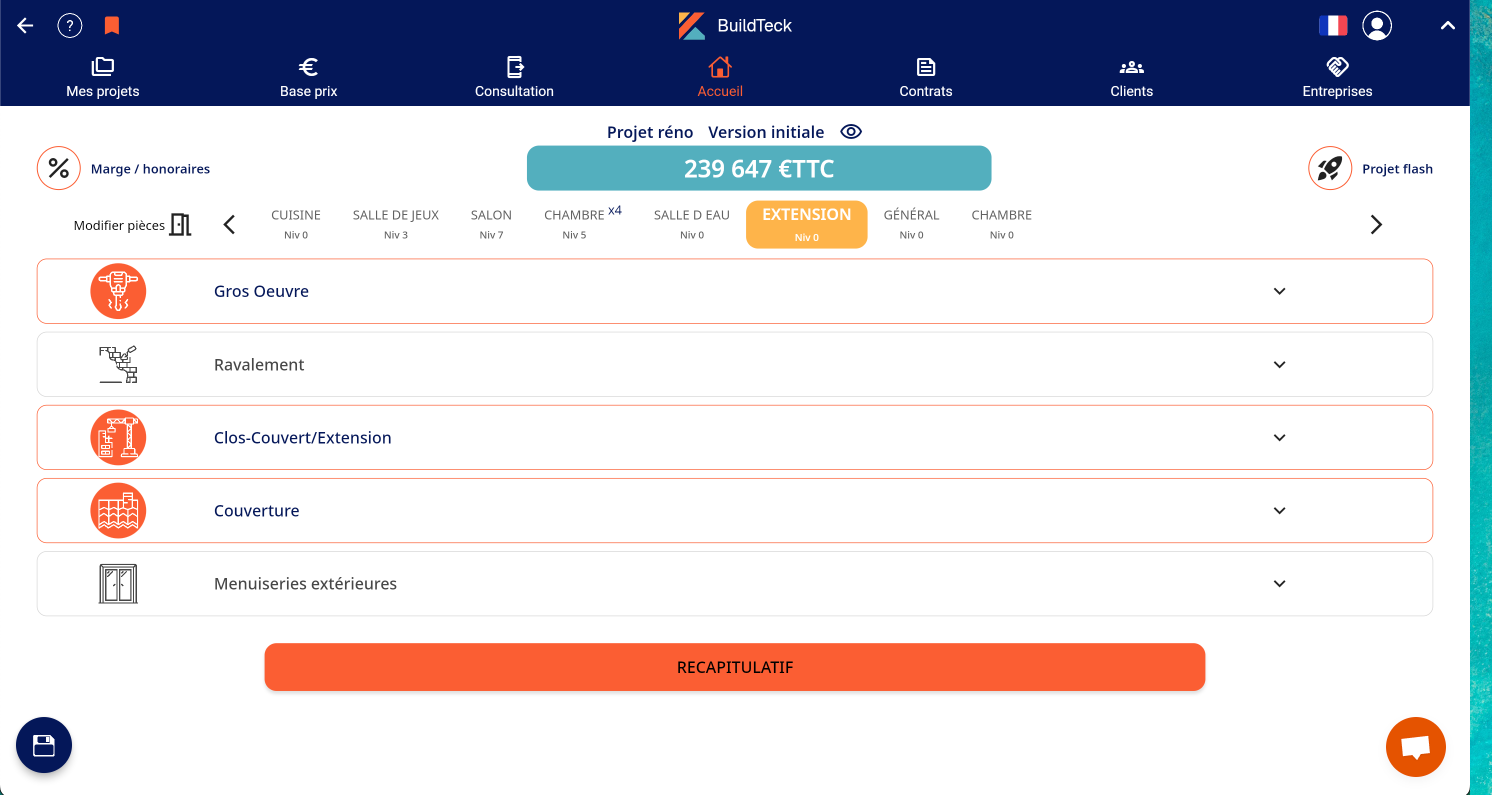Expand the Gros Oeuvre section
The width and height of the screenshot is (1492, 795).
click(x=1279, y=291)
